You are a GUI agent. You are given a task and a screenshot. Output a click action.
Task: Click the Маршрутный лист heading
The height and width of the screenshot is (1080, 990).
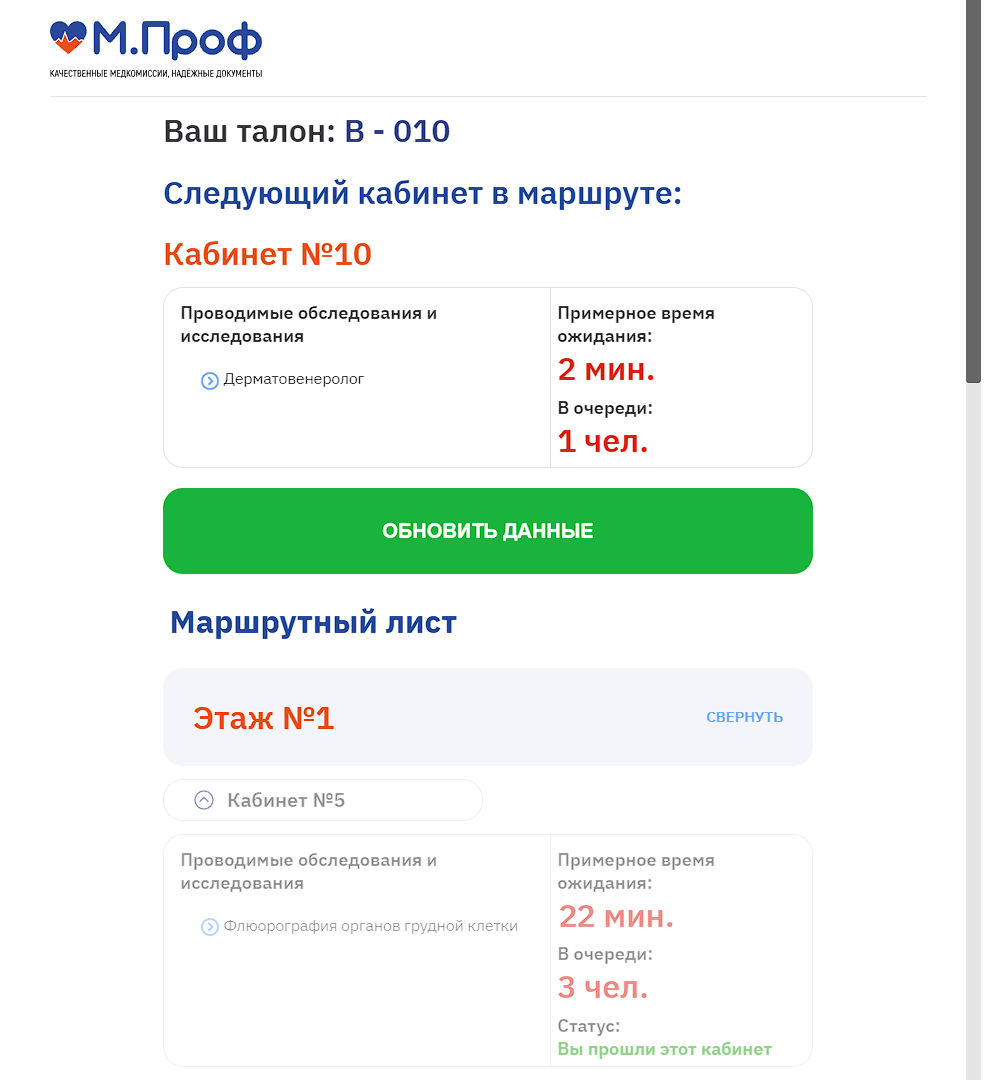[x=313, y=622]
